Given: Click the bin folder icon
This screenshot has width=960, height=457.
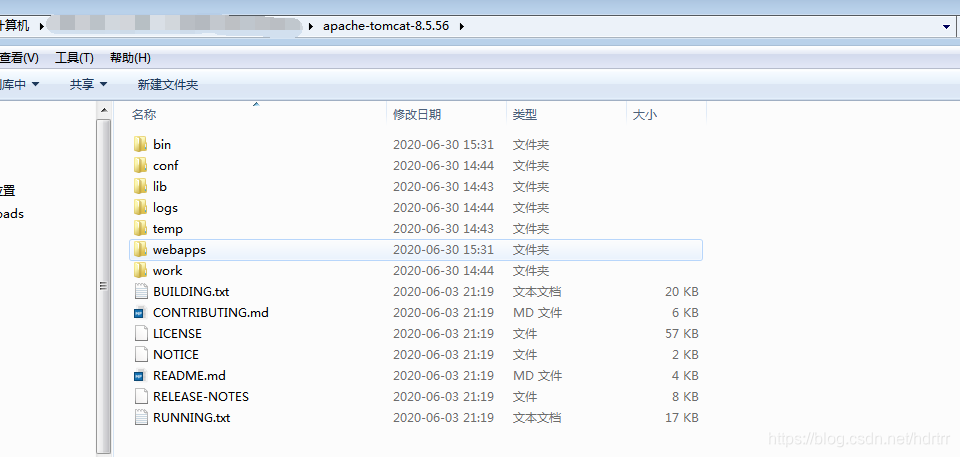Looking at the screenshot, I should 141,145.
